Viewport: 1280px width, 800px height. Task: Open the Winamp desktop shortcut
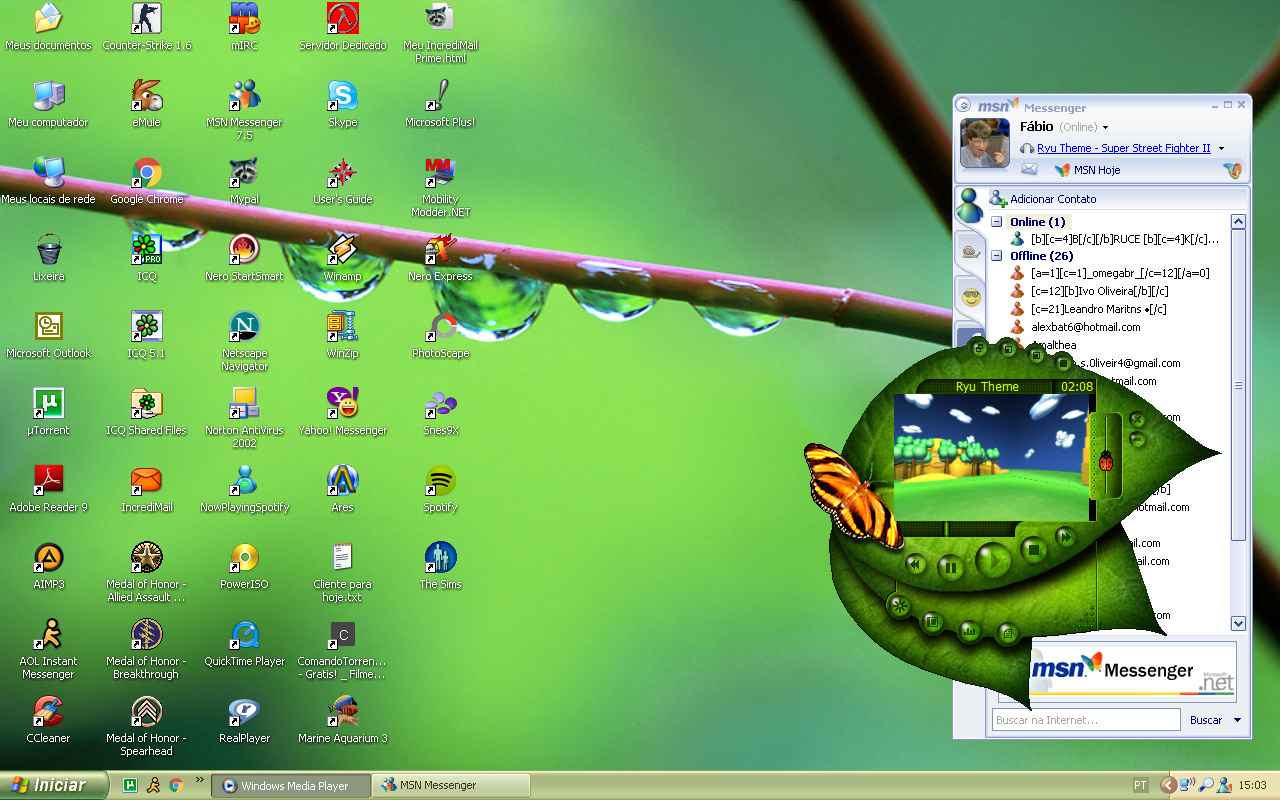click(x=342, y=249)
